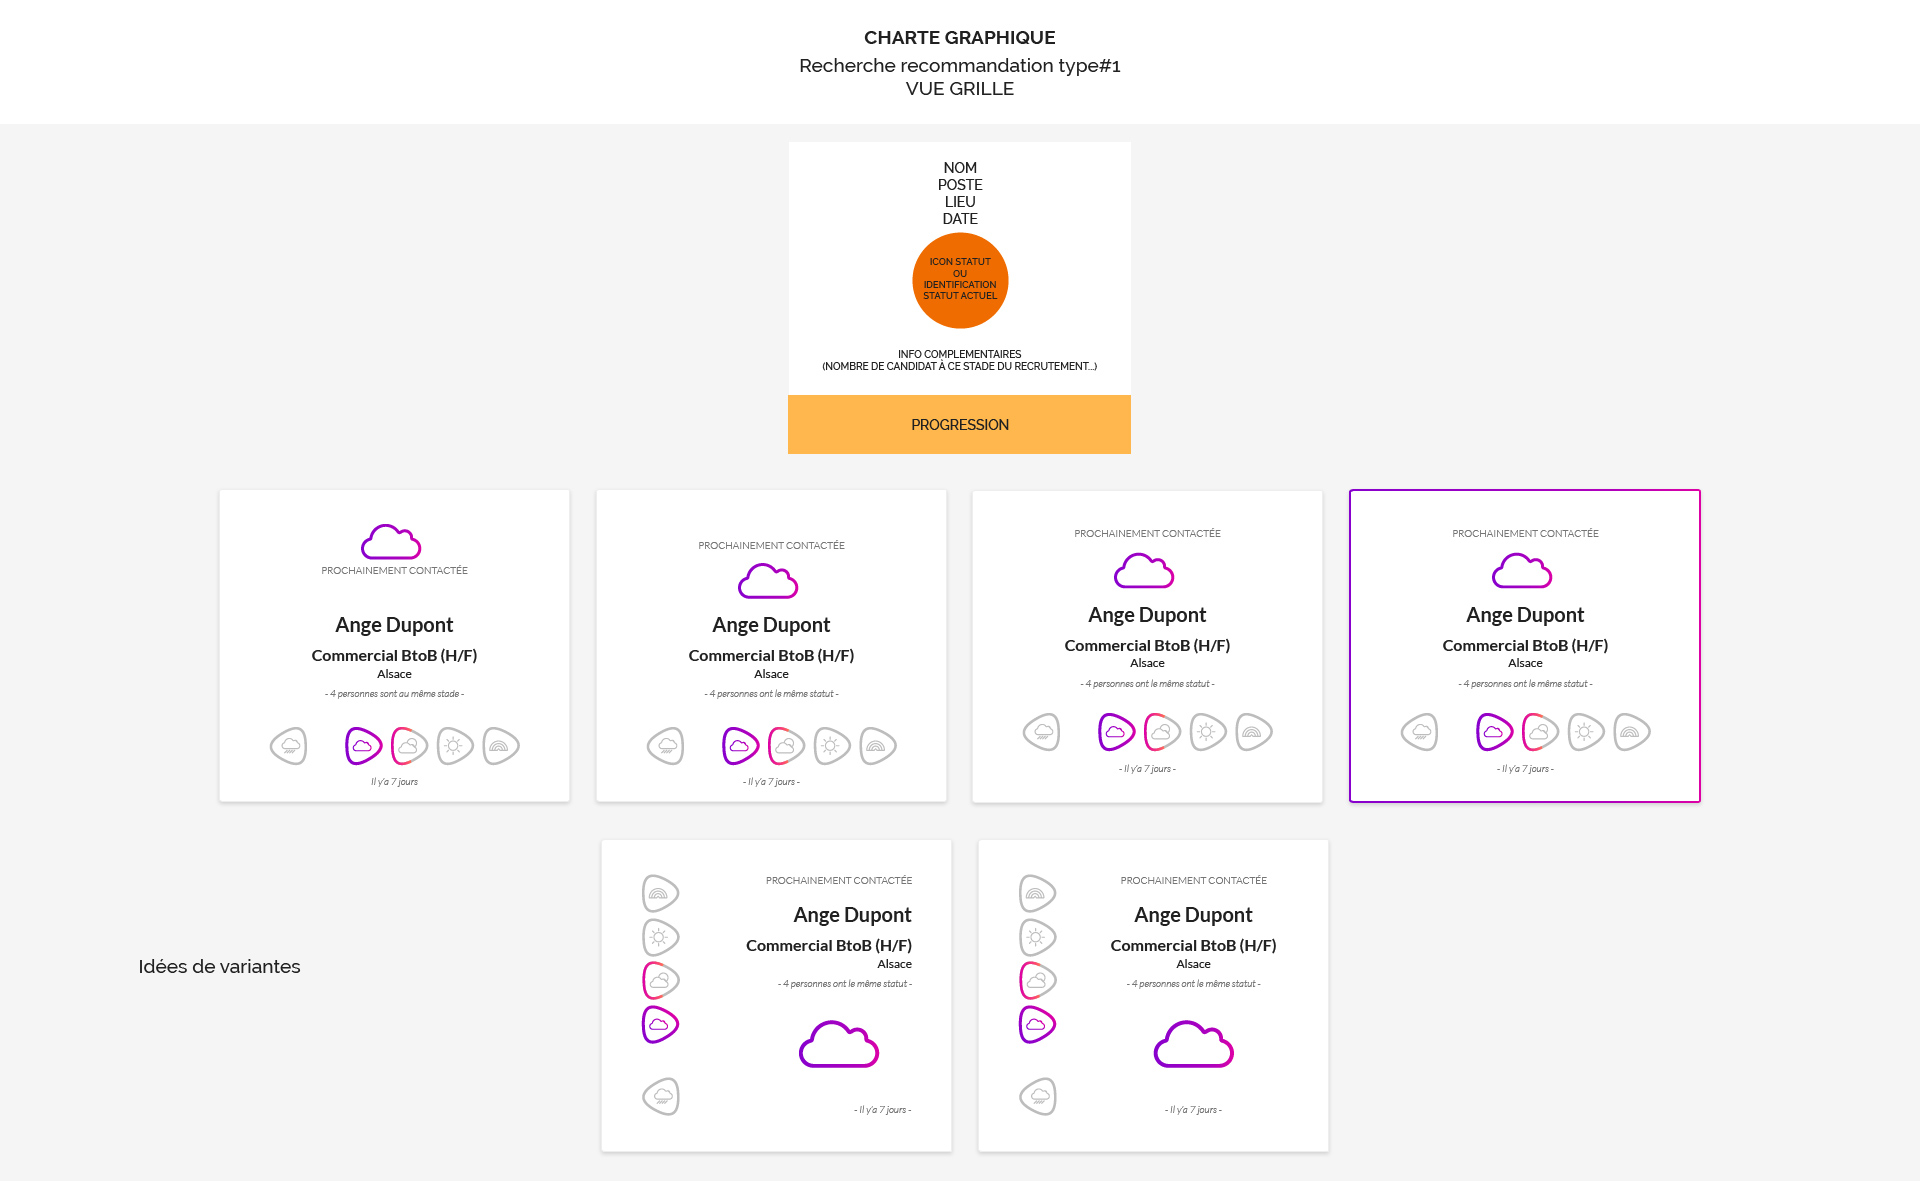Select purple cloud status icon in second card's row

[740, 746]
